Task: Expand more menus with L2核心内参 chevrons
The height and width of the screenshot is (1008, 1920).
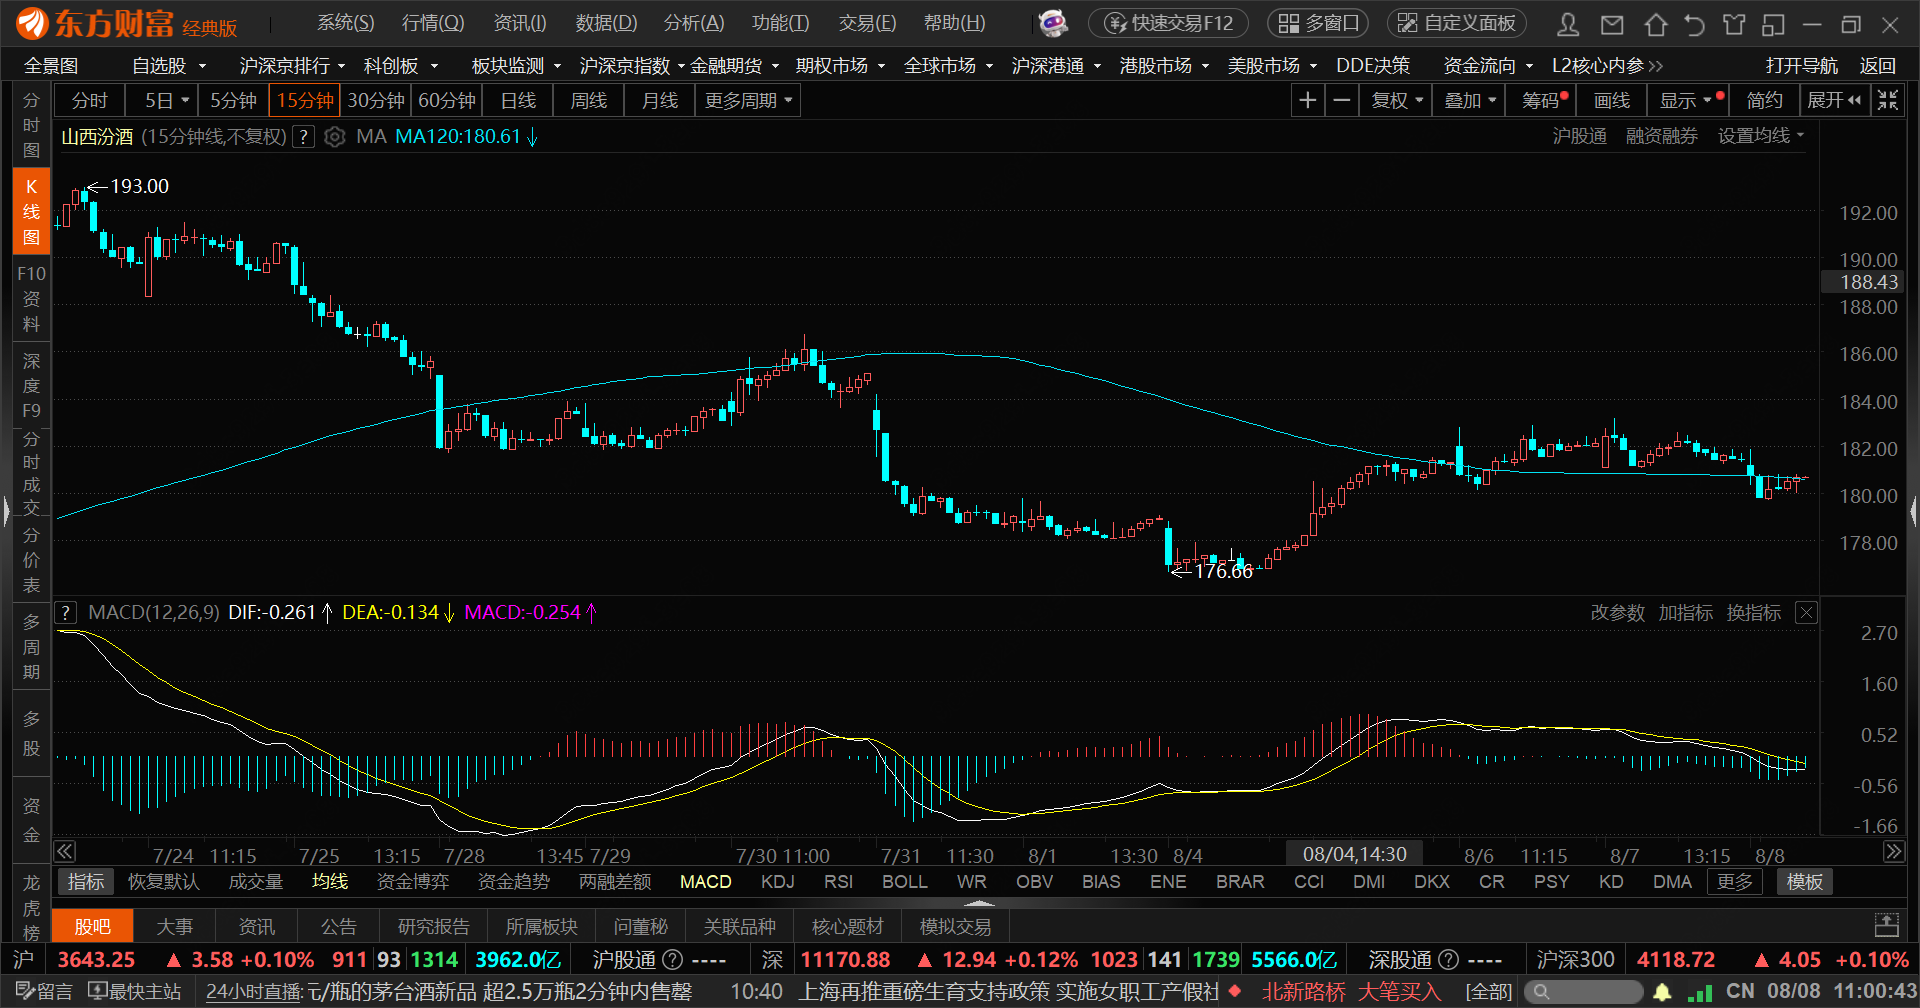Action: coord(1655,66)
